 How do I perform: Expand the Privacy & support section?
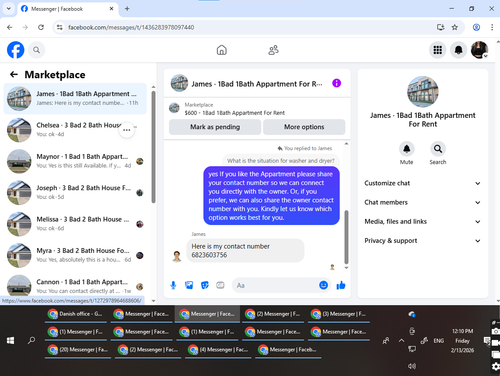[x=423, y=241]
